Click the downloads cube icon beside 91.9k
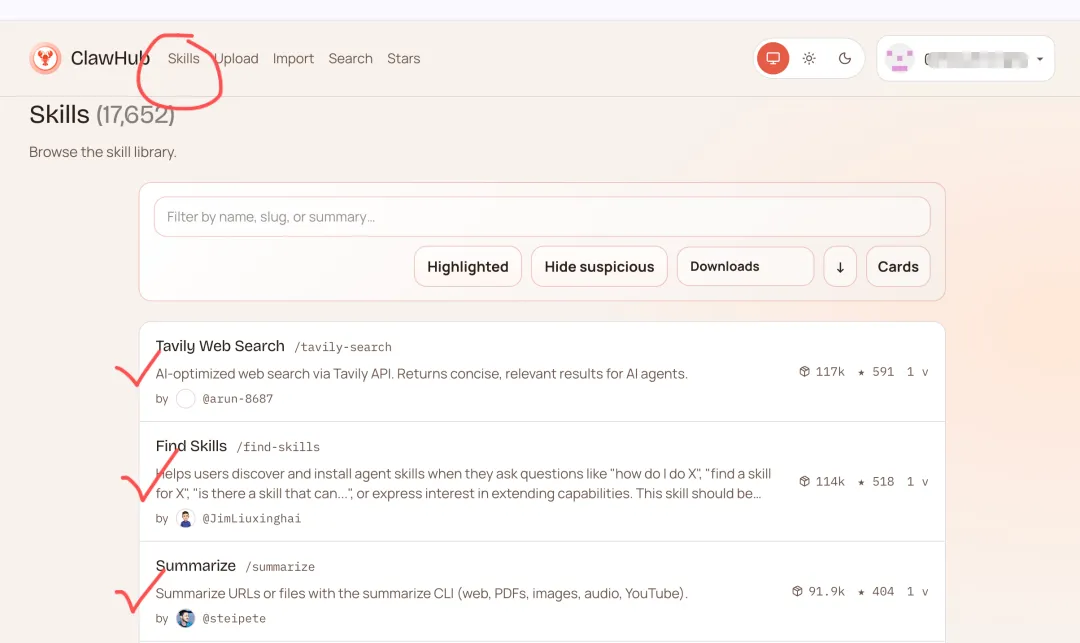Viewport: 1080px width, 643px height. [x=797, y=591]
